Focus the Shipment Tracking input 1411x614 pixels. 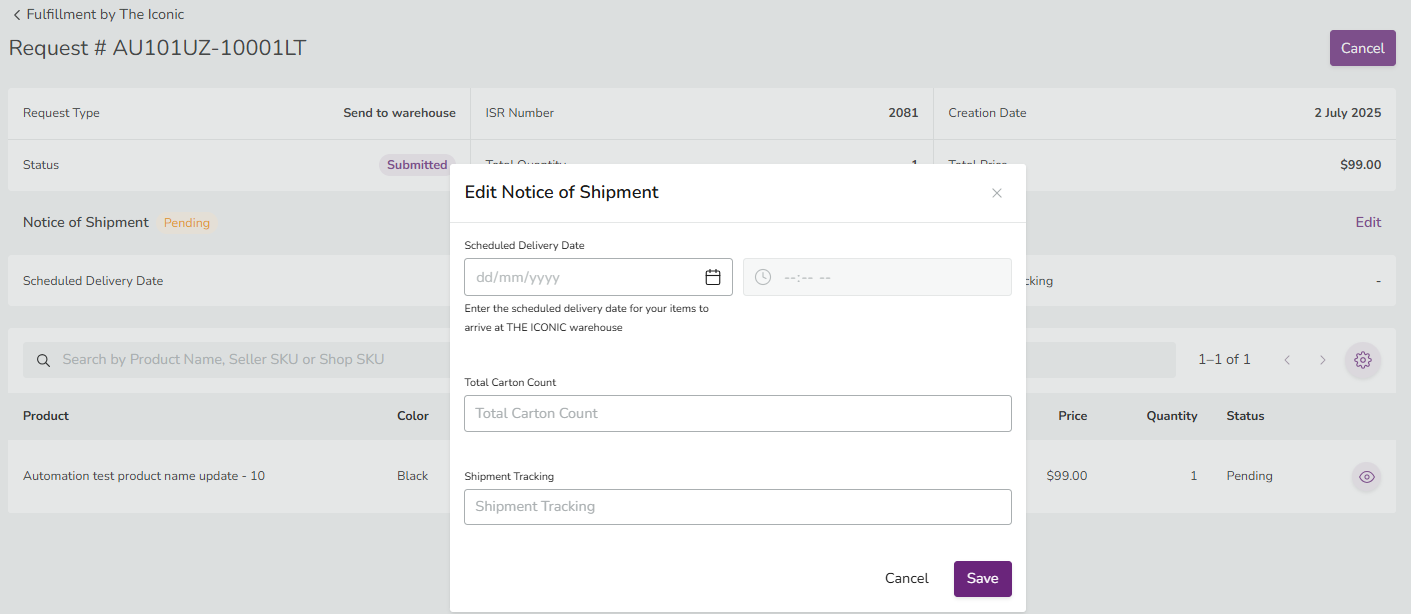[737, 507]
